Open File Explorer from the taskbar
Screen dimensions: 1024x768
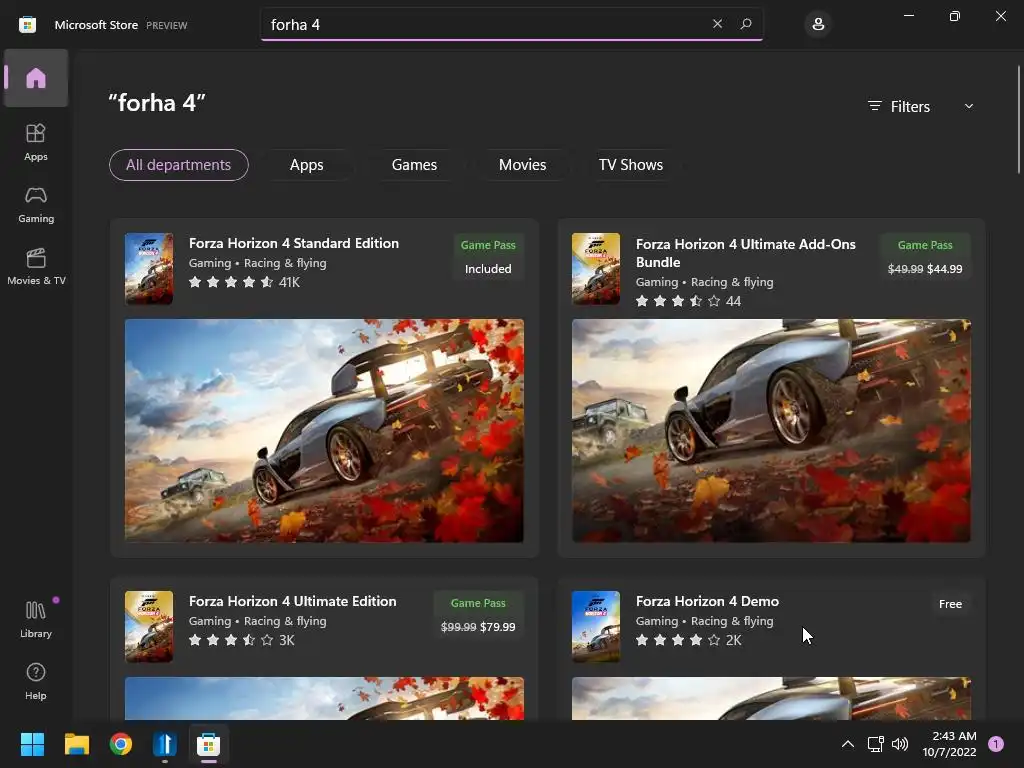pyautogui.click(x=76, y=744)
